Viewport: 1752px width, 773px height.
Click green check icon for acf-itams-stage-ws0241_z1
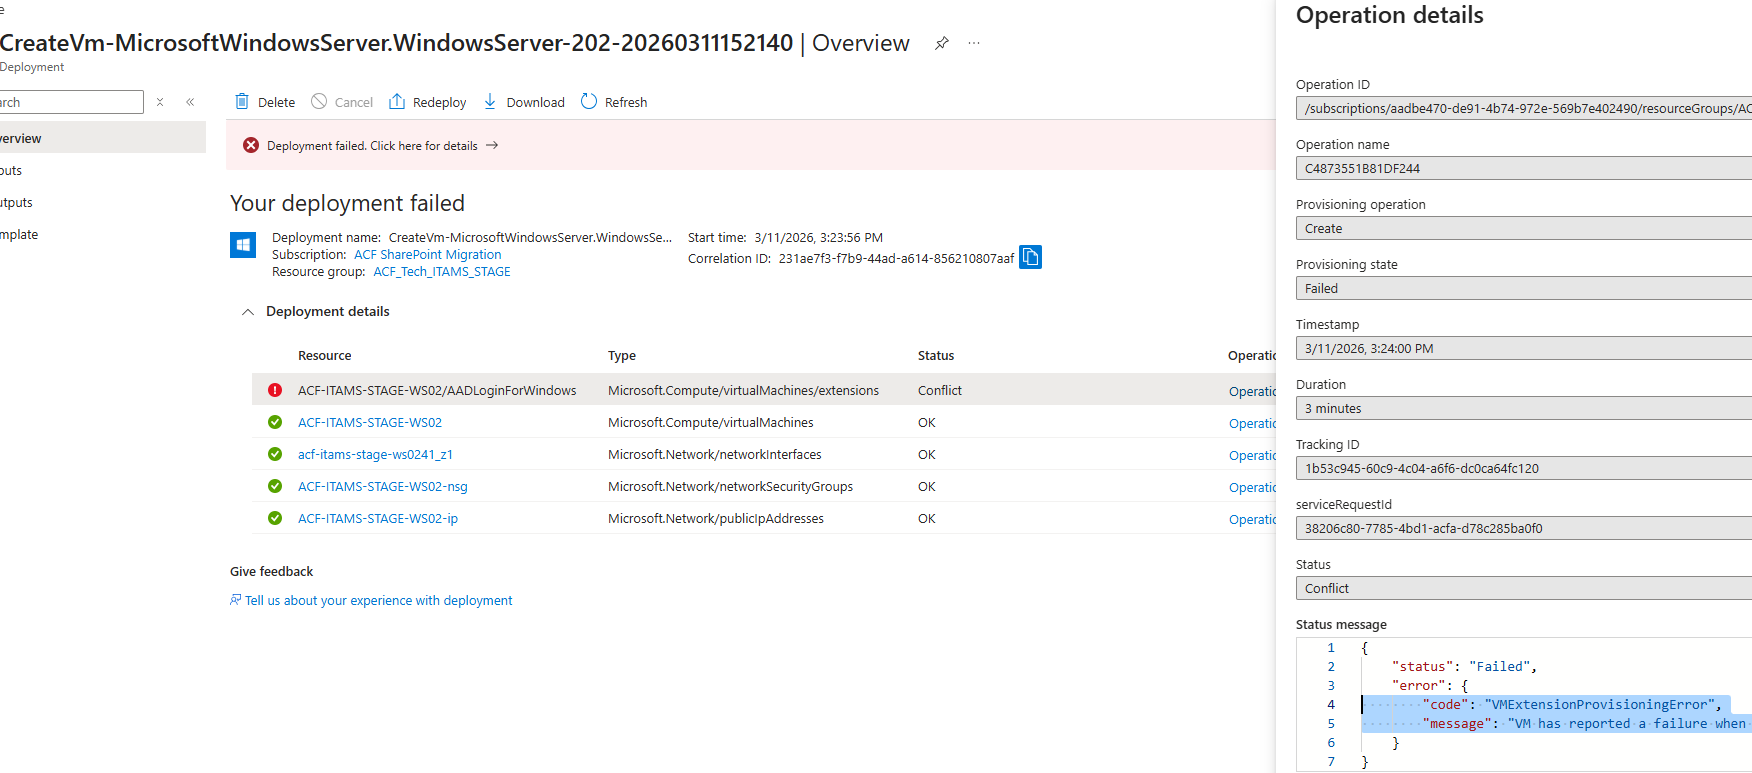point(275,454)
